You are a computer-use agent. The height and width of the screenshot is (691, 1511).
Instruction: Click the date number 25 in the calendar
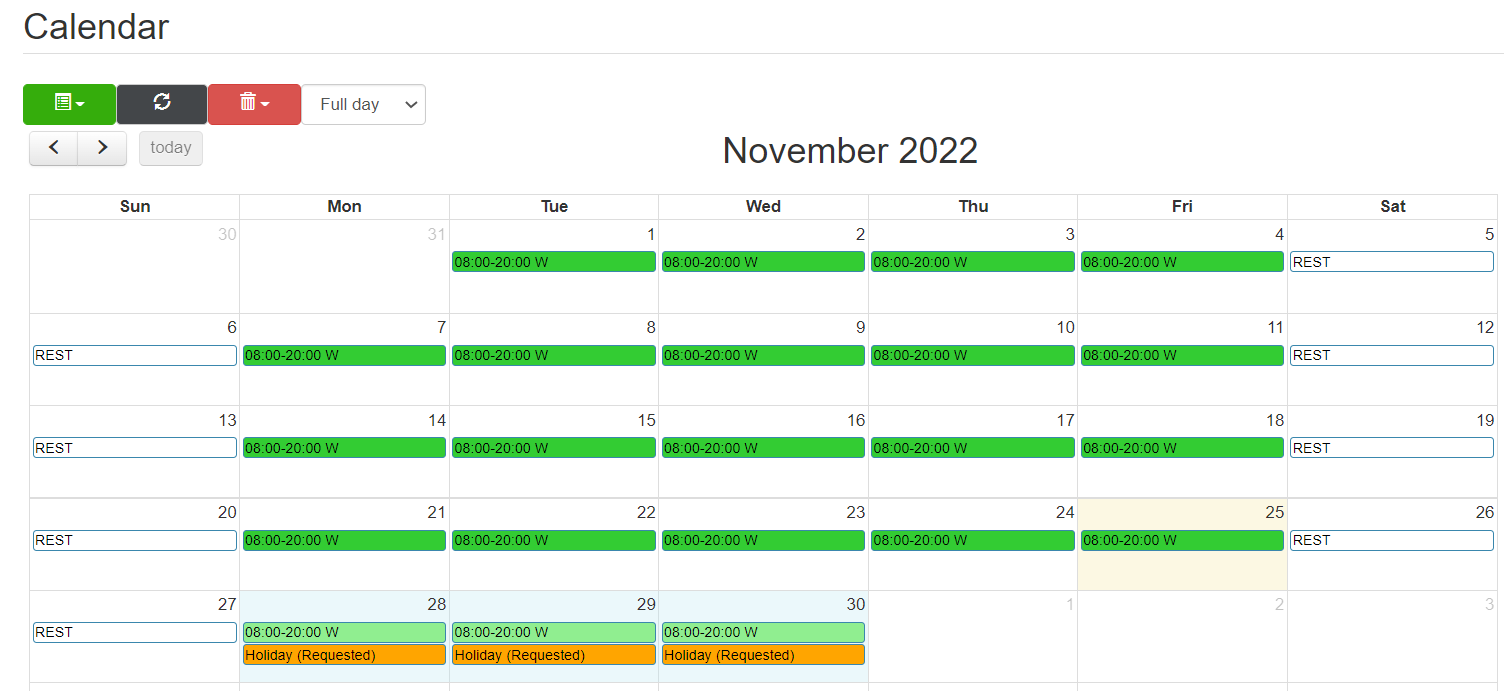coord(1275,511)
